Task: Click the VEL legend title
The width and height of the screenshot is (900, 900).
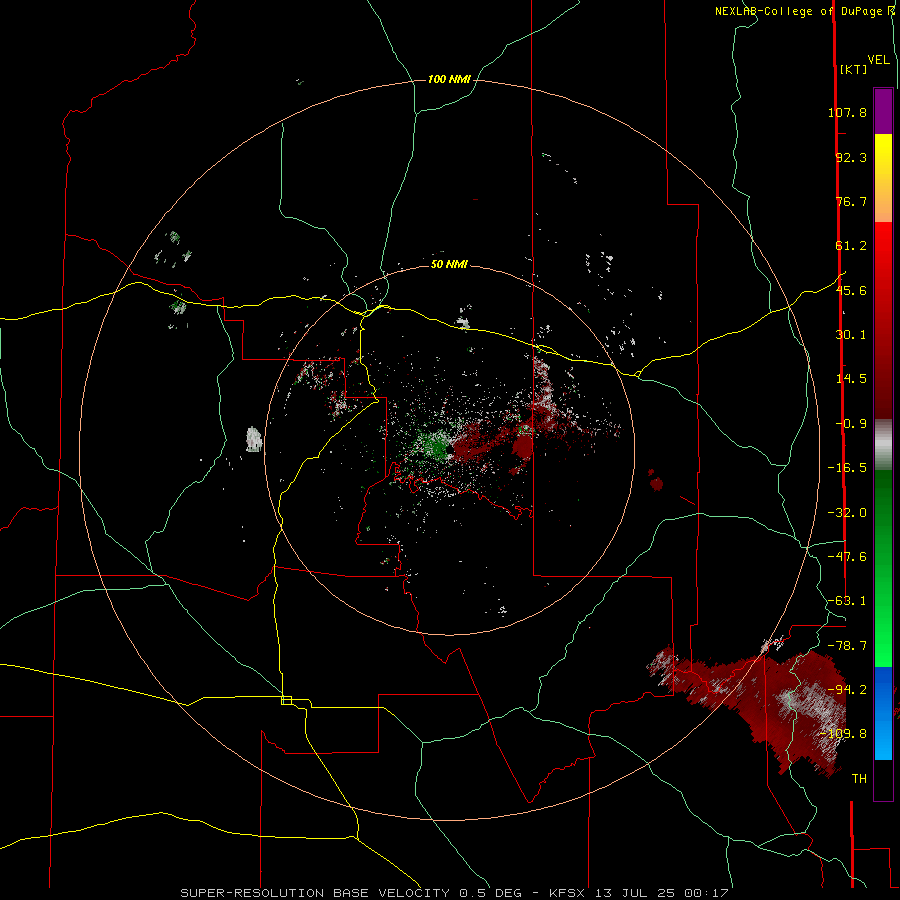Action: (x=878, y=59)
